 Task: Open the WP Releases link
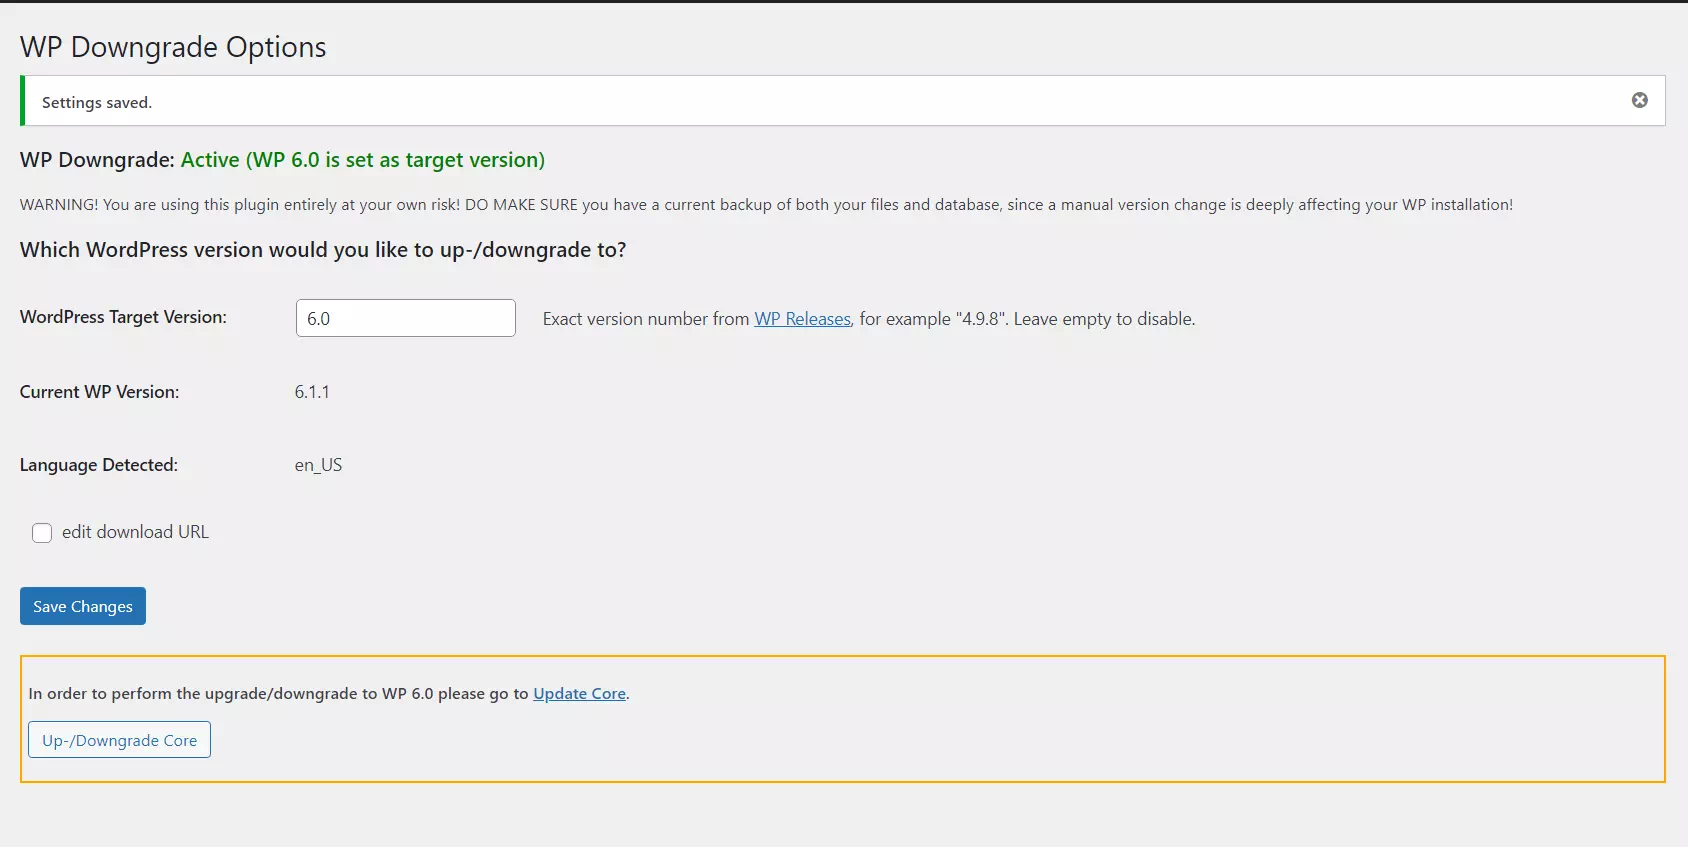point(802,319)
